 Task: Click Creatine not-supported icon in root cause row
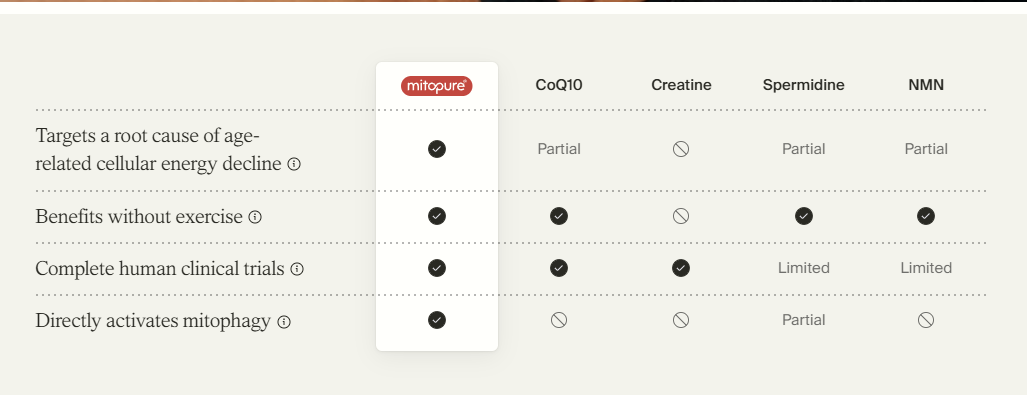681,149
